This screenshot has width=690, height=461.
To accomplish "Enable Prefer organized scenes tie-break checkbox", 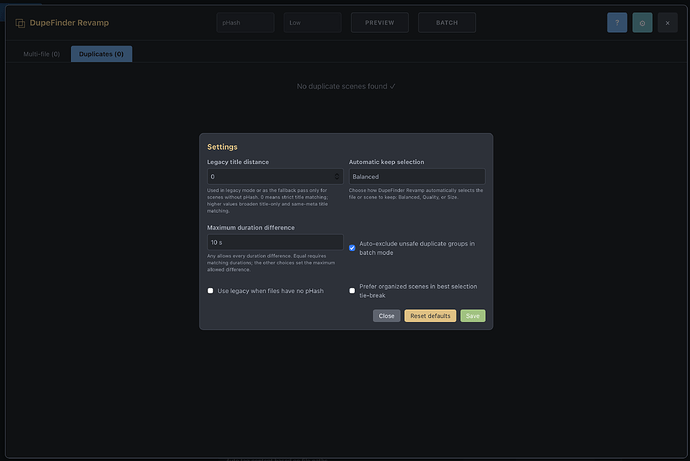I will (352, 291).
